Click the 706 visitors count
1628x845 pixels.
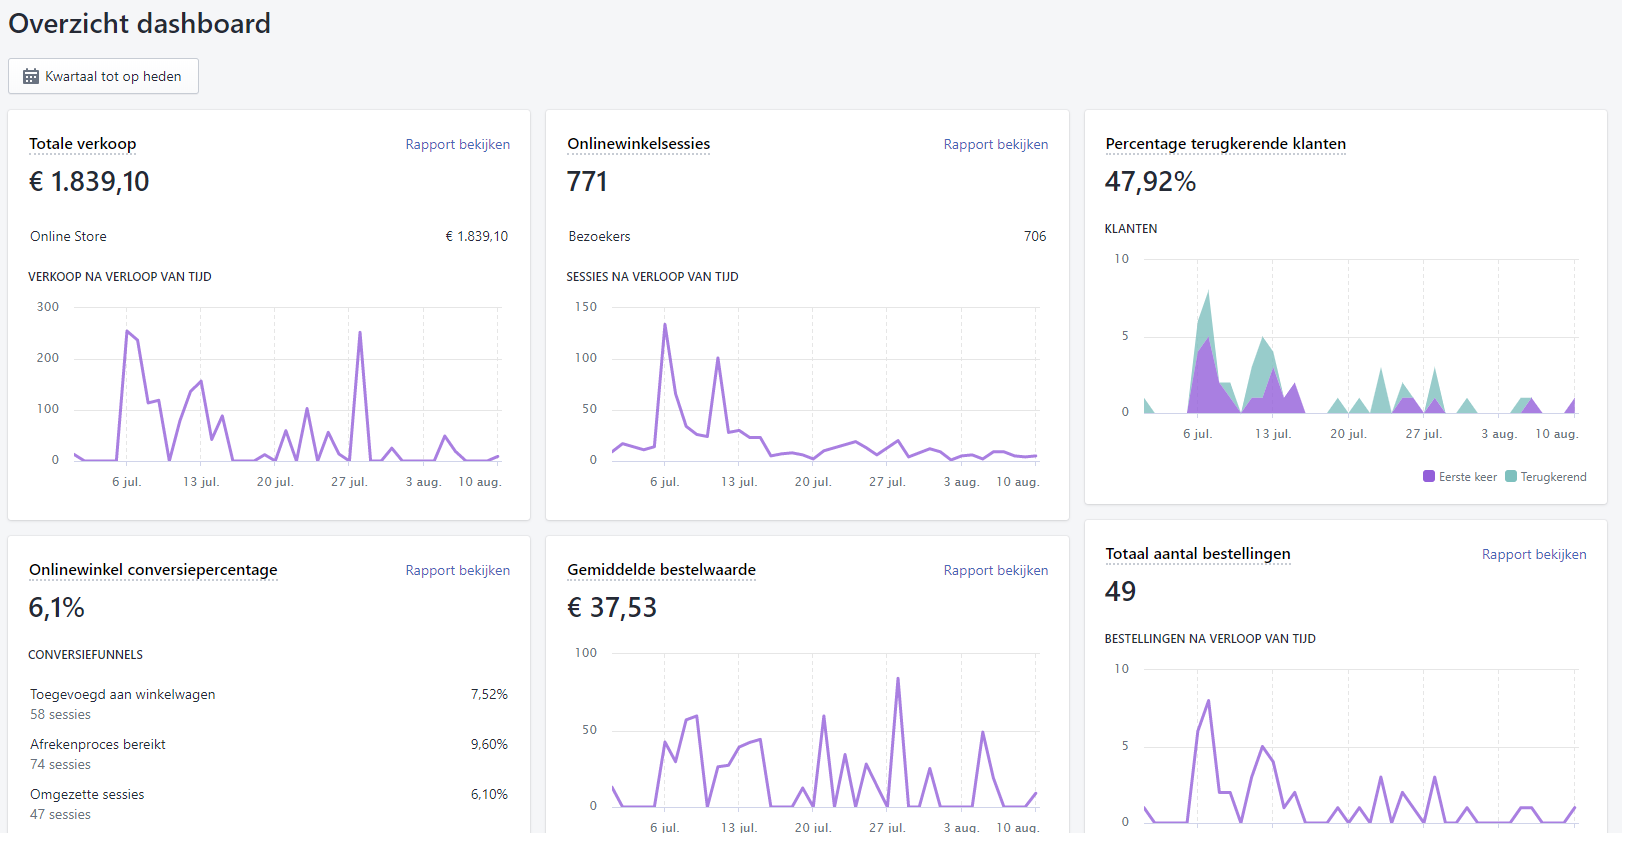click(1035, 237)
